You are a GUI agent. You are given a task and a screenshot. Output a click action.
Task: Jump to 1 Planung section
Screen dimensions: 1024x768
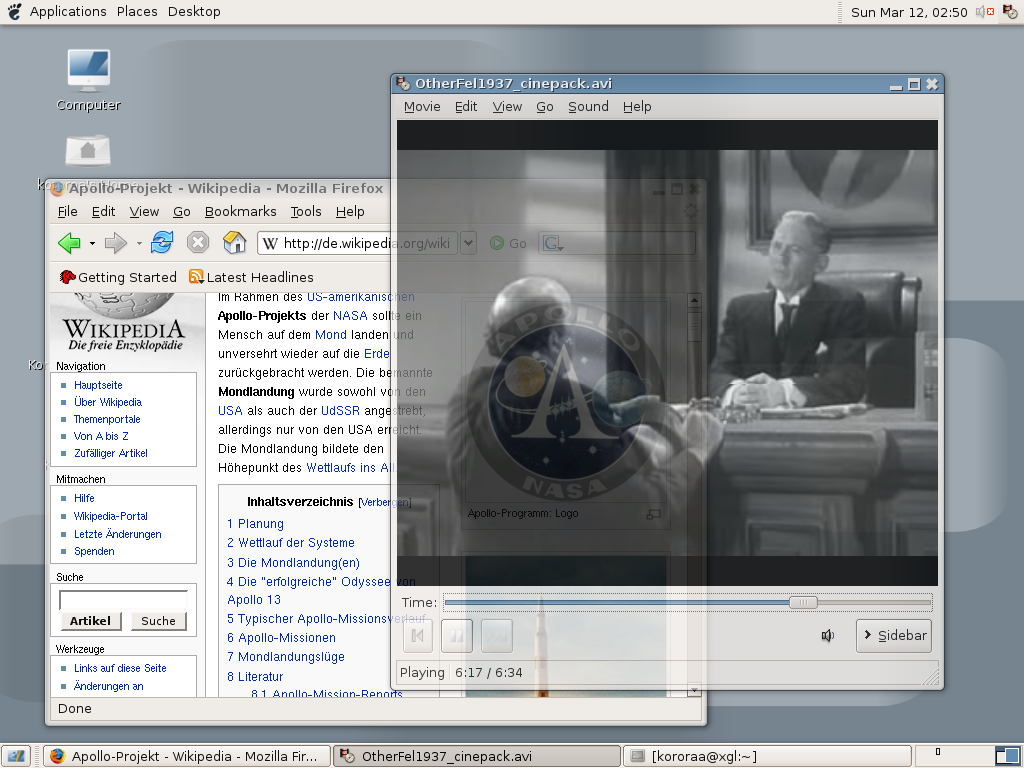click(255, 524)
